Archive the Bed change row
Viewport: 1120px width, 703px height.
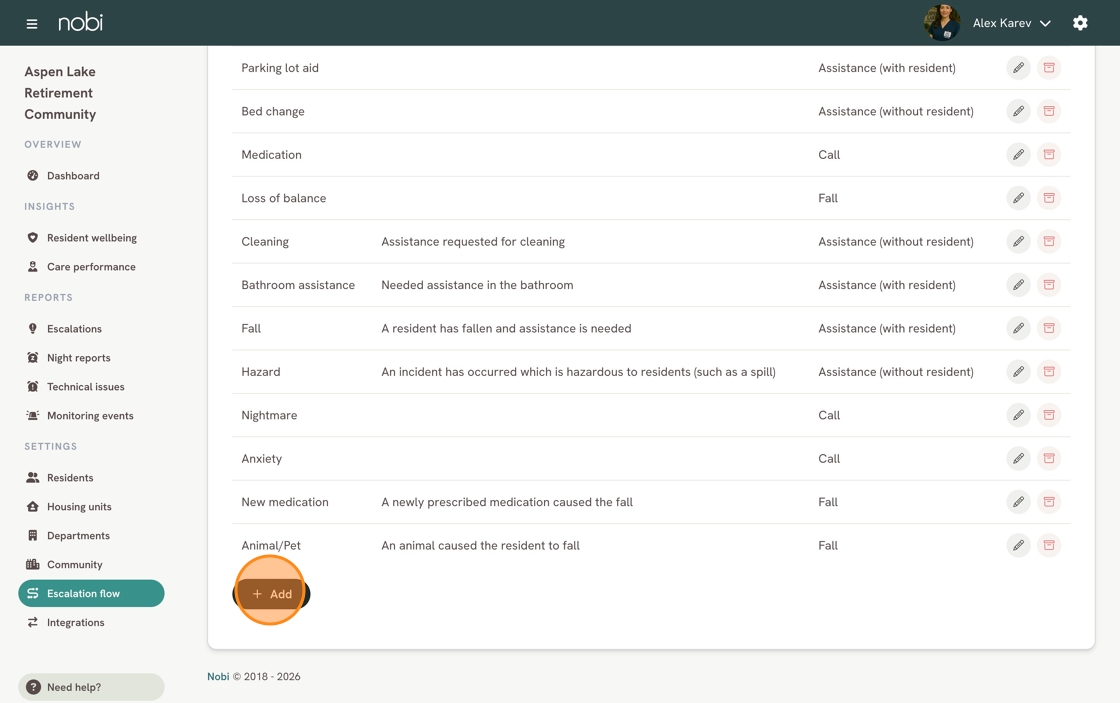coord(1049,111)
